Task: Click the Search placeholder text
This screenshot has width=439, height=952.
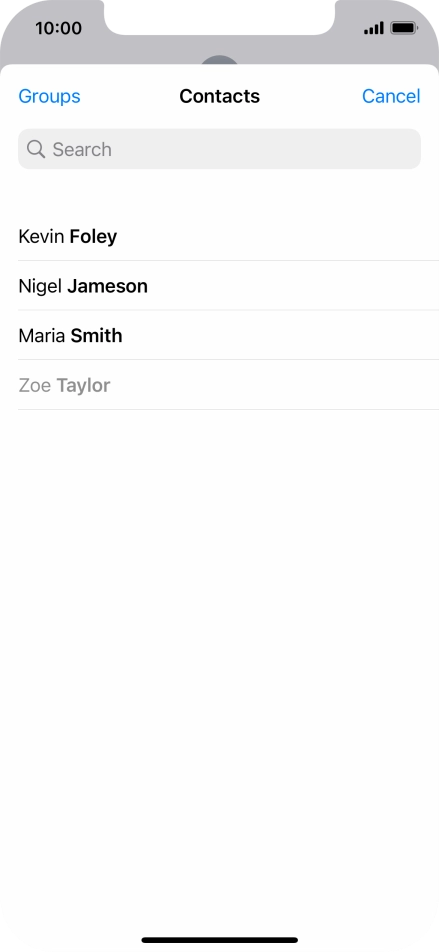Action: pyautogui.click(x=82, y=149)
